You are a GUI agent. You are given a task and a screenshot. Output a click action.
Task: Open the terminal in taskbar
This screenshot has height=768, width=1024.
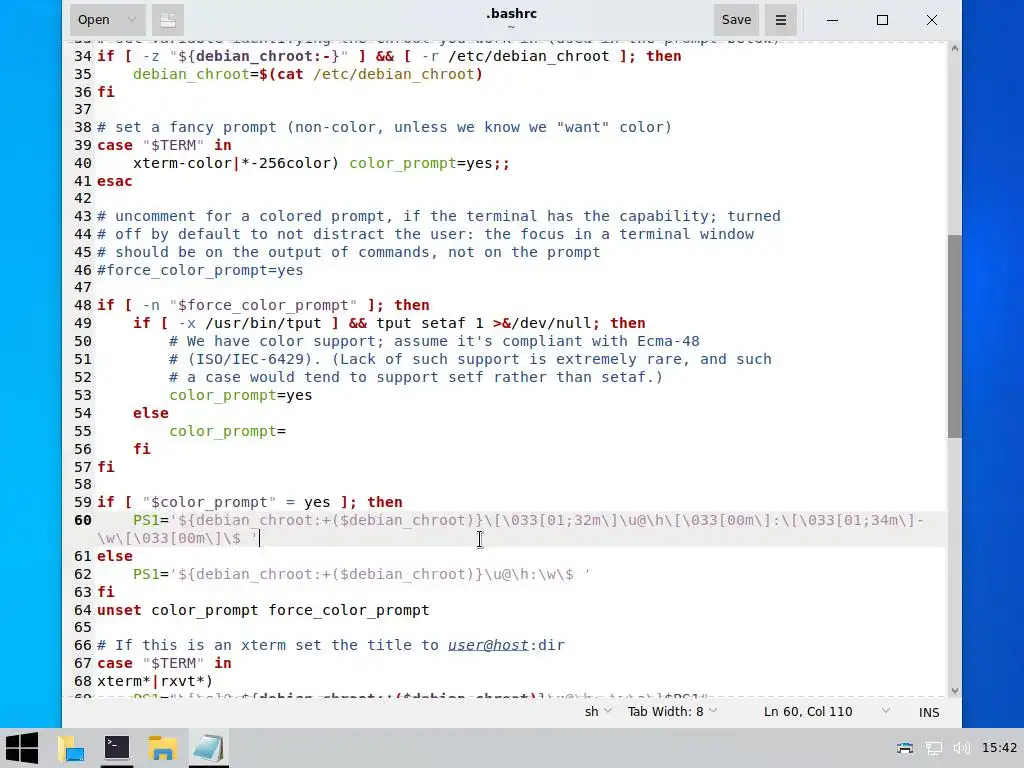[x=117, y=748]
